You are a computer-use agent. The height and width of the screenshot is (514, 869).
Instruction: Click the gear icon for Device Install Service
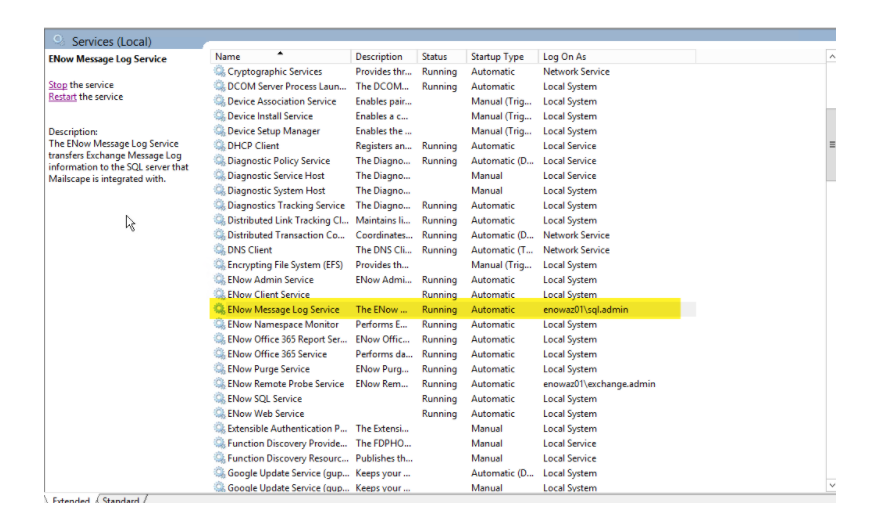(x=219, y=116)
